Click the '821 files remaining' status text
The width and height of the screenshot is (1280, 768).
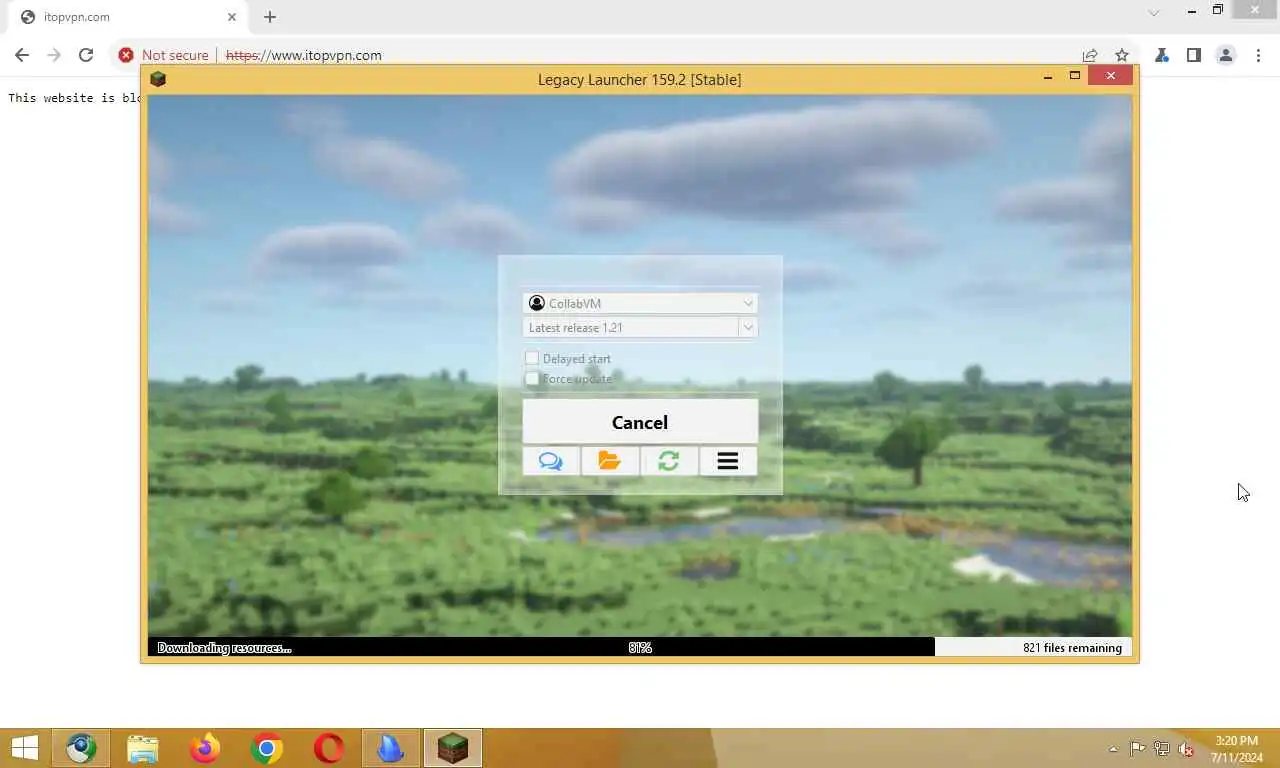(1072, 648)
